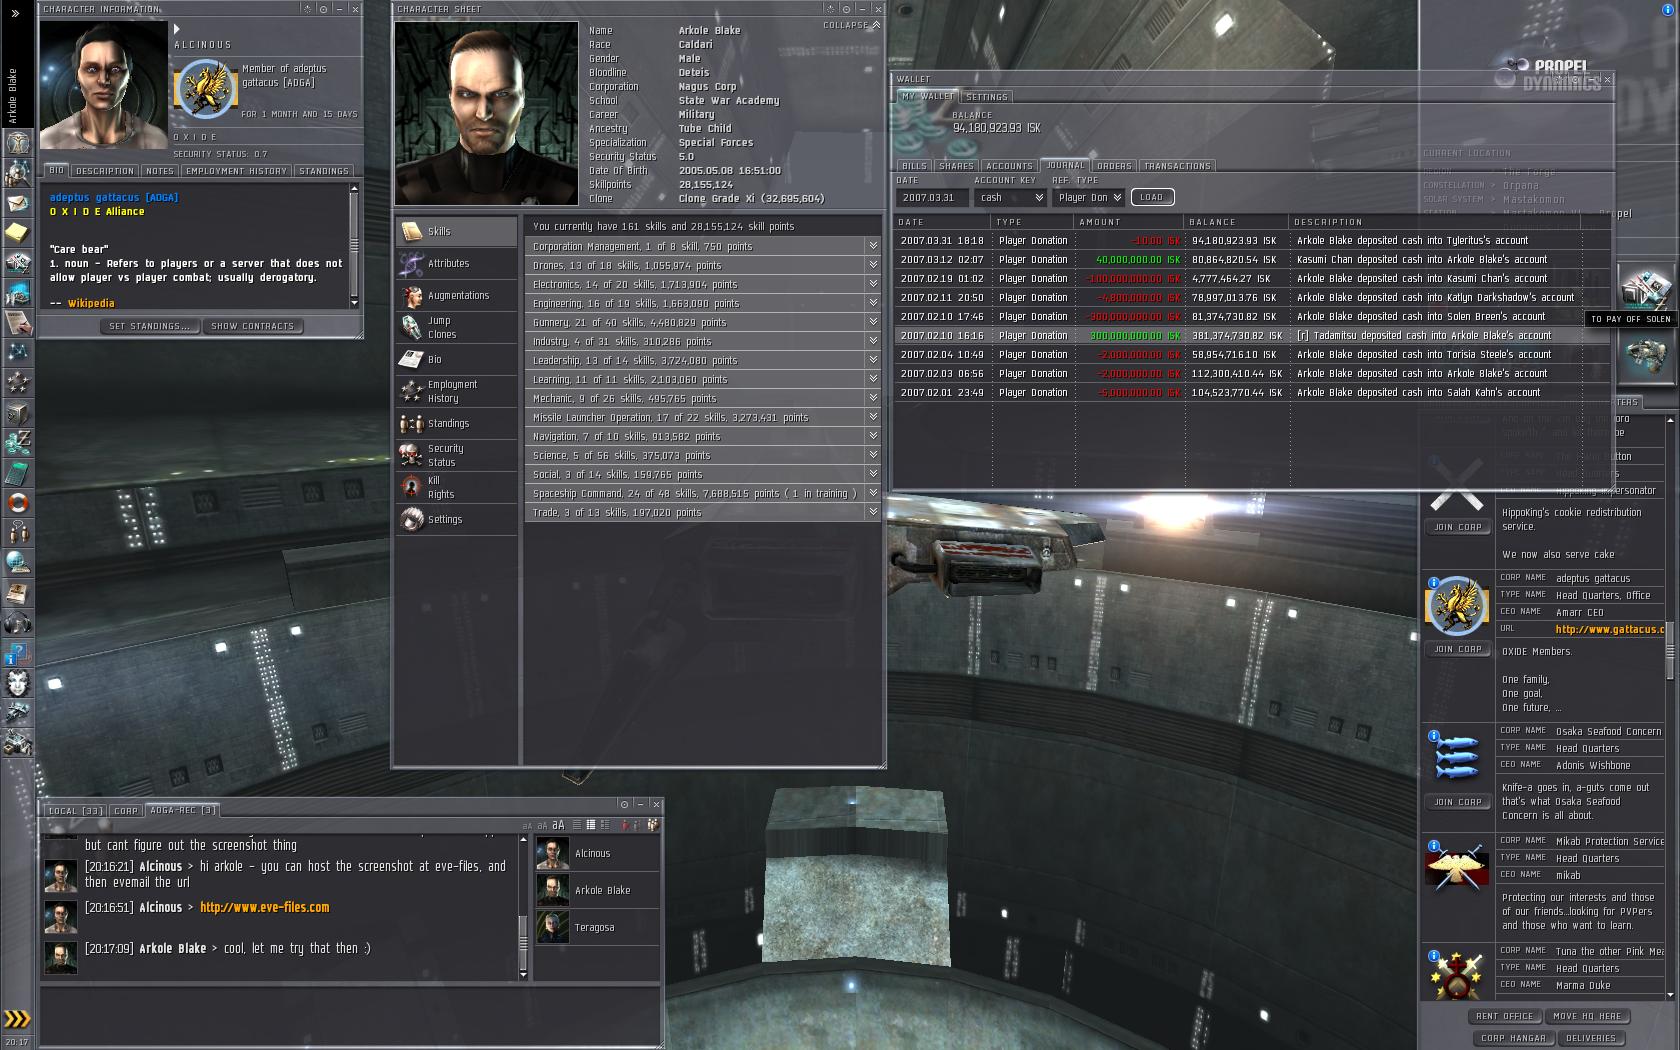
Task: Click the paper-and-pen icon in the Neocom
Action: click(18, 322)
